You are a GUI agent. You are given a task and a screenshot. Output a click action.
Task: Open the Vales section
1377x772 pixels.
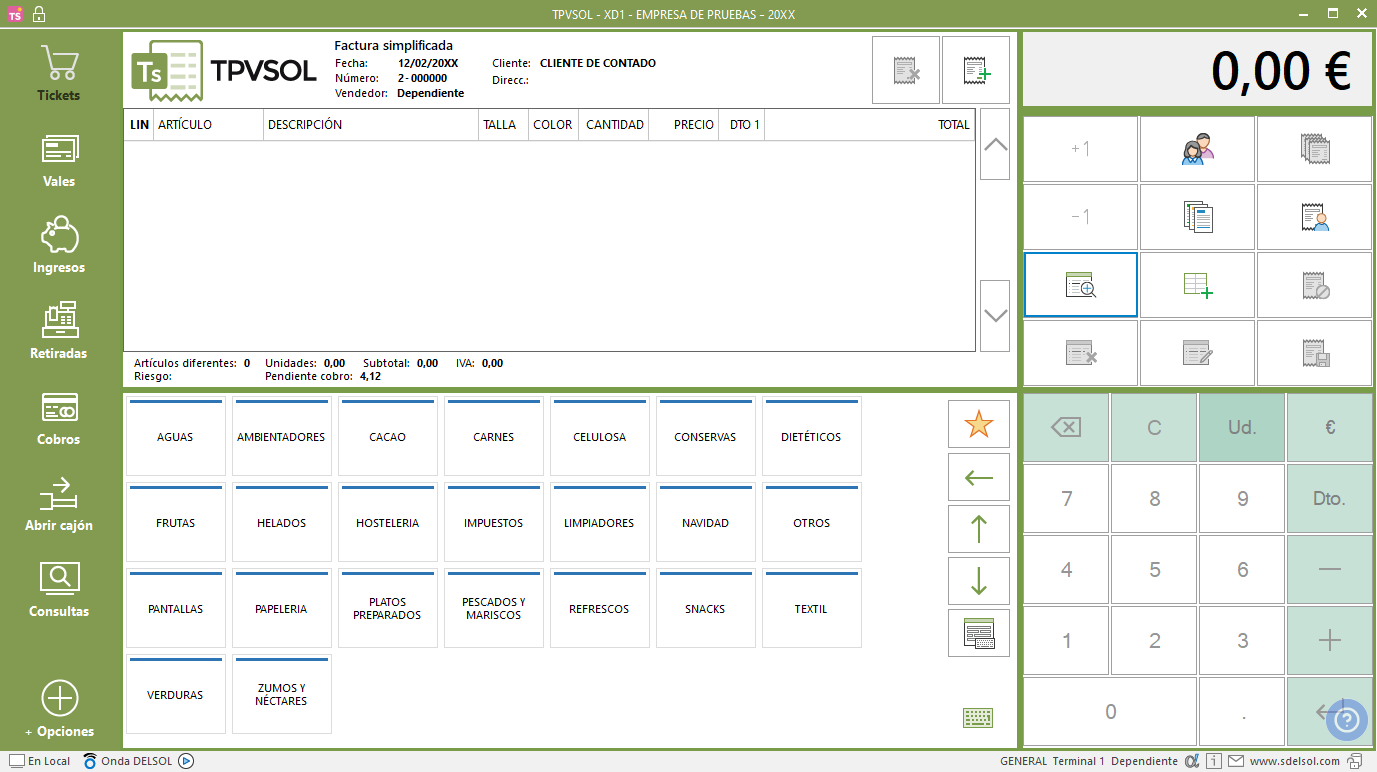(x=59, y=160)
